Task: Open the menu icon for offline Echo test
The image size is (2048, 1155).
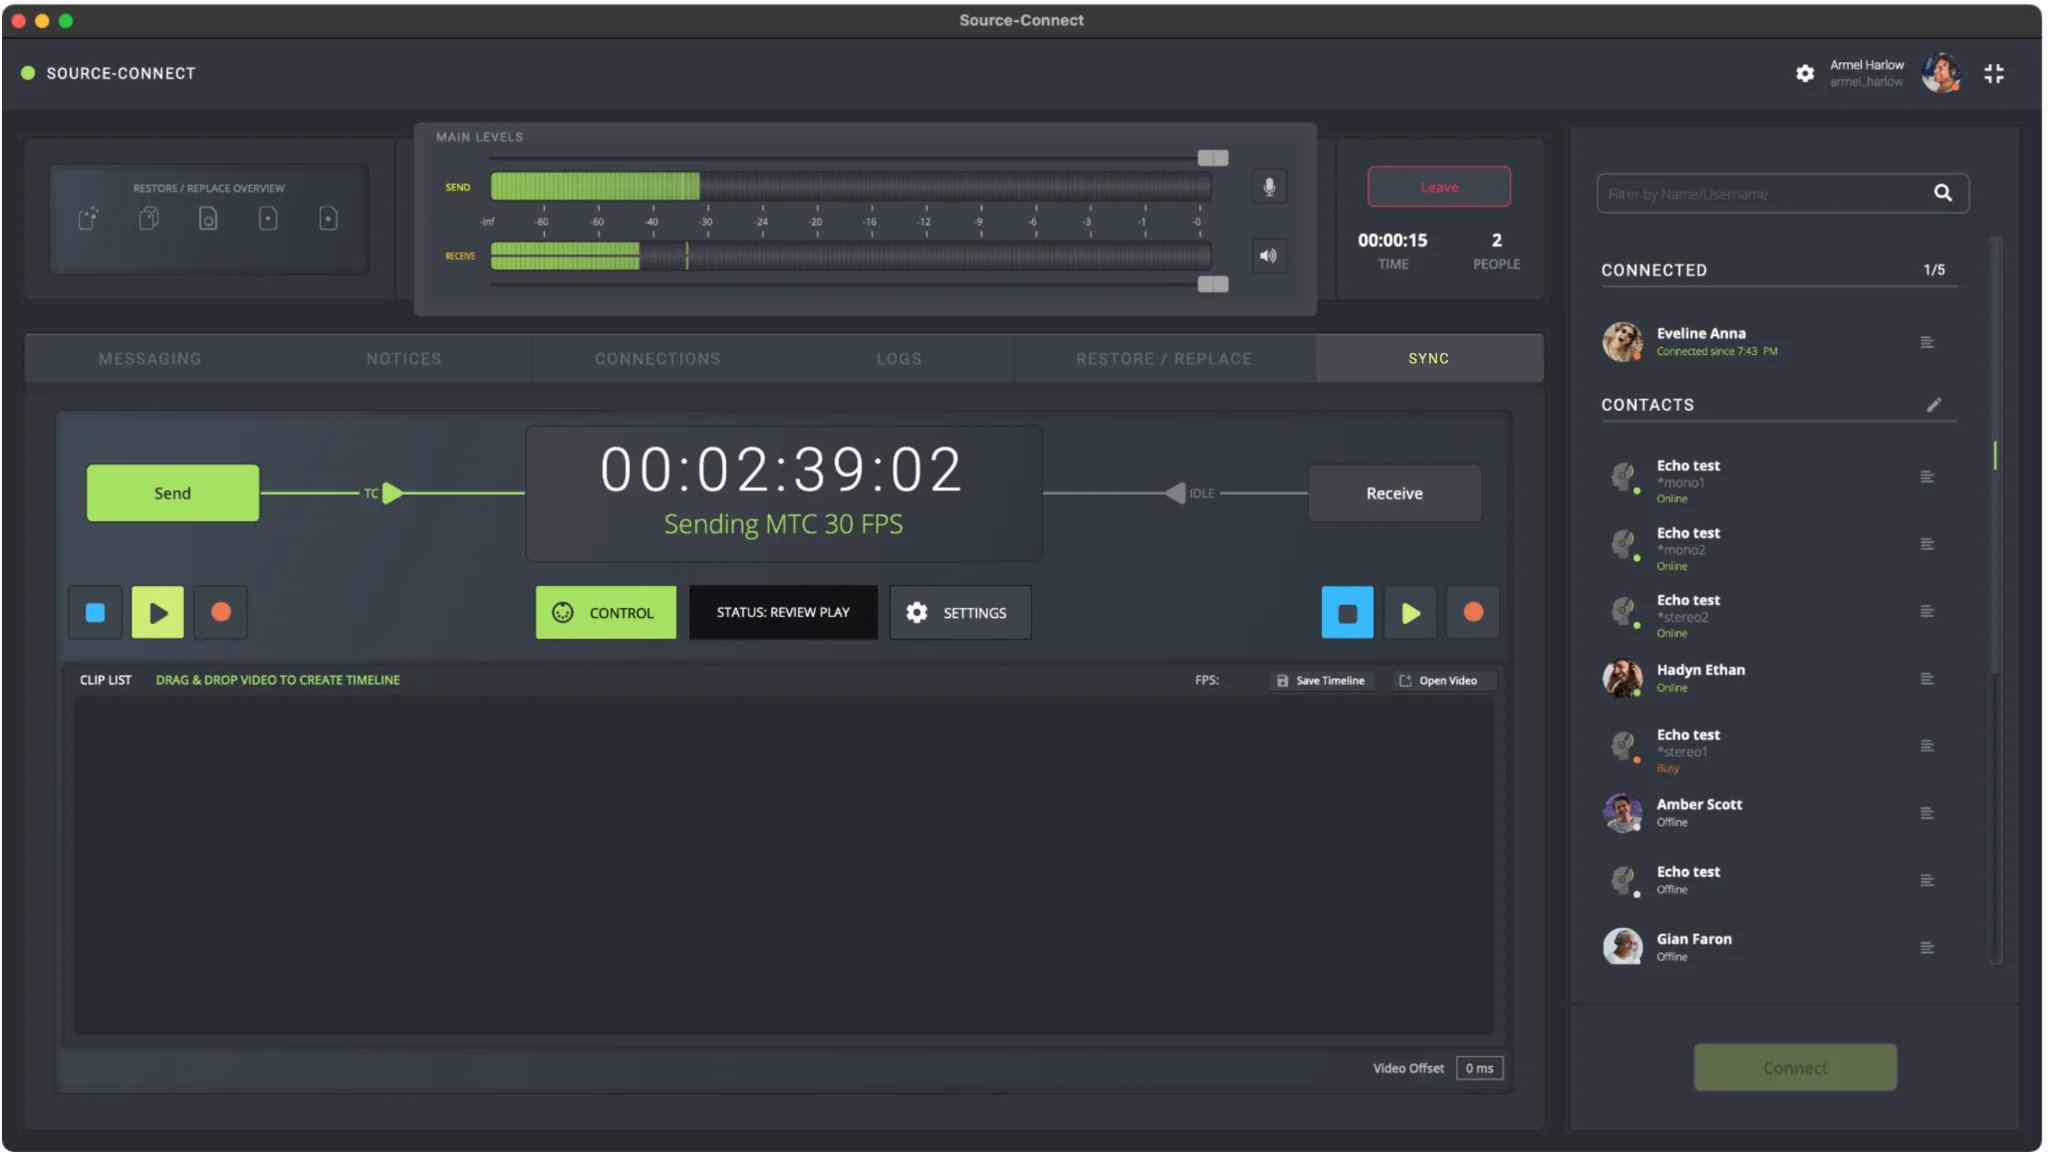Action: tap(1927, 880)
